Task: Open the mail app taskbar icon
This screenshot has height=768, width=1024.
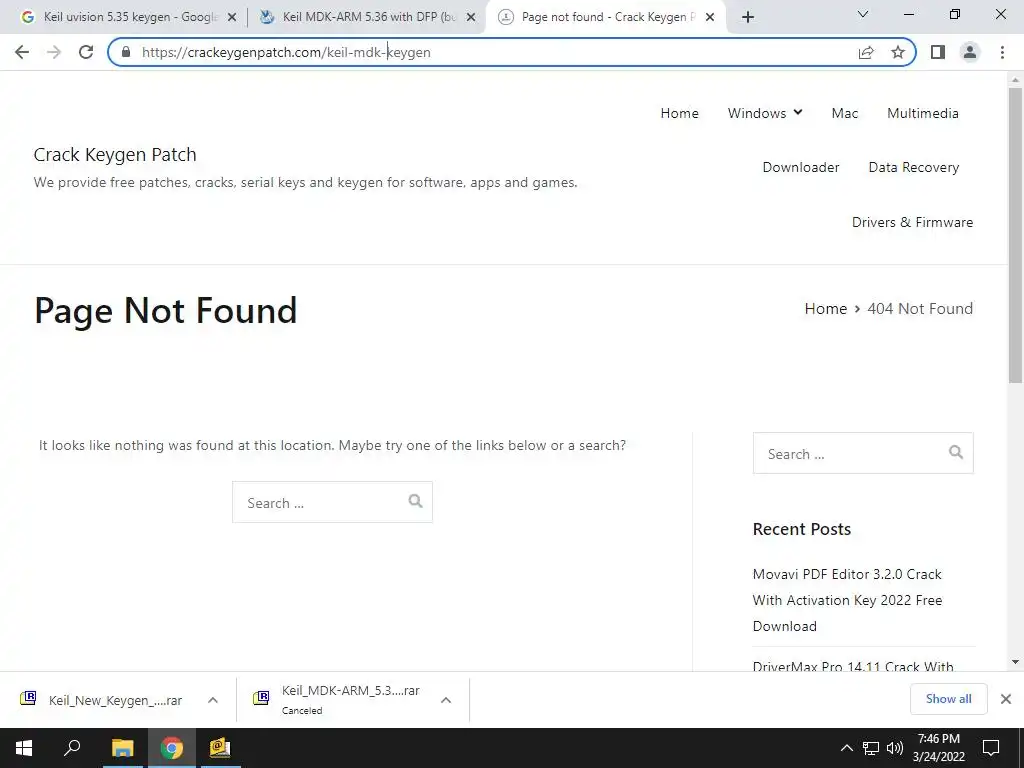Action: tap(220, 748)
